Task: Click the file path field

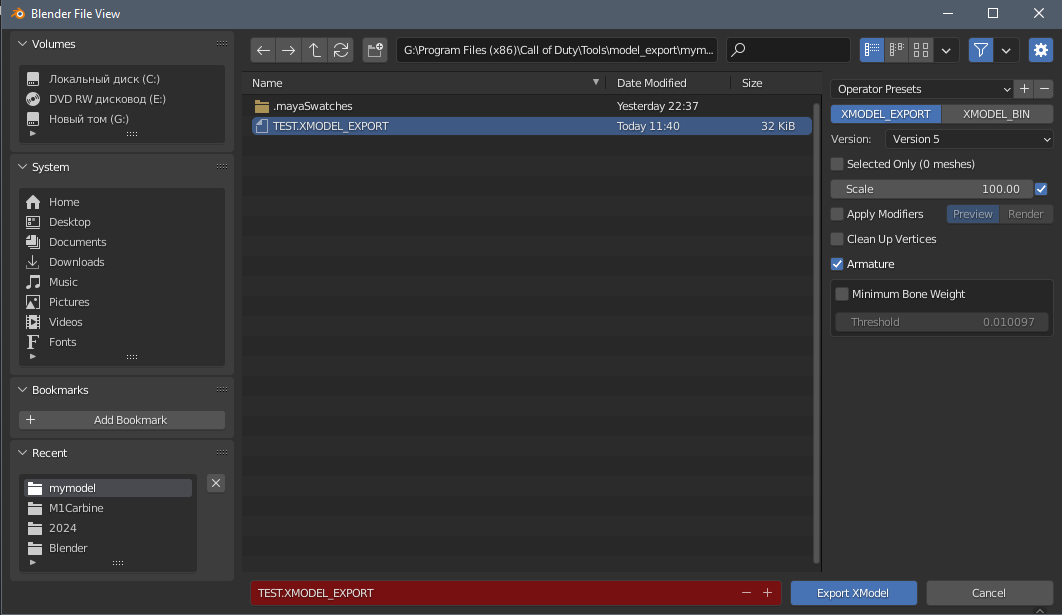Action: point(557,50)
